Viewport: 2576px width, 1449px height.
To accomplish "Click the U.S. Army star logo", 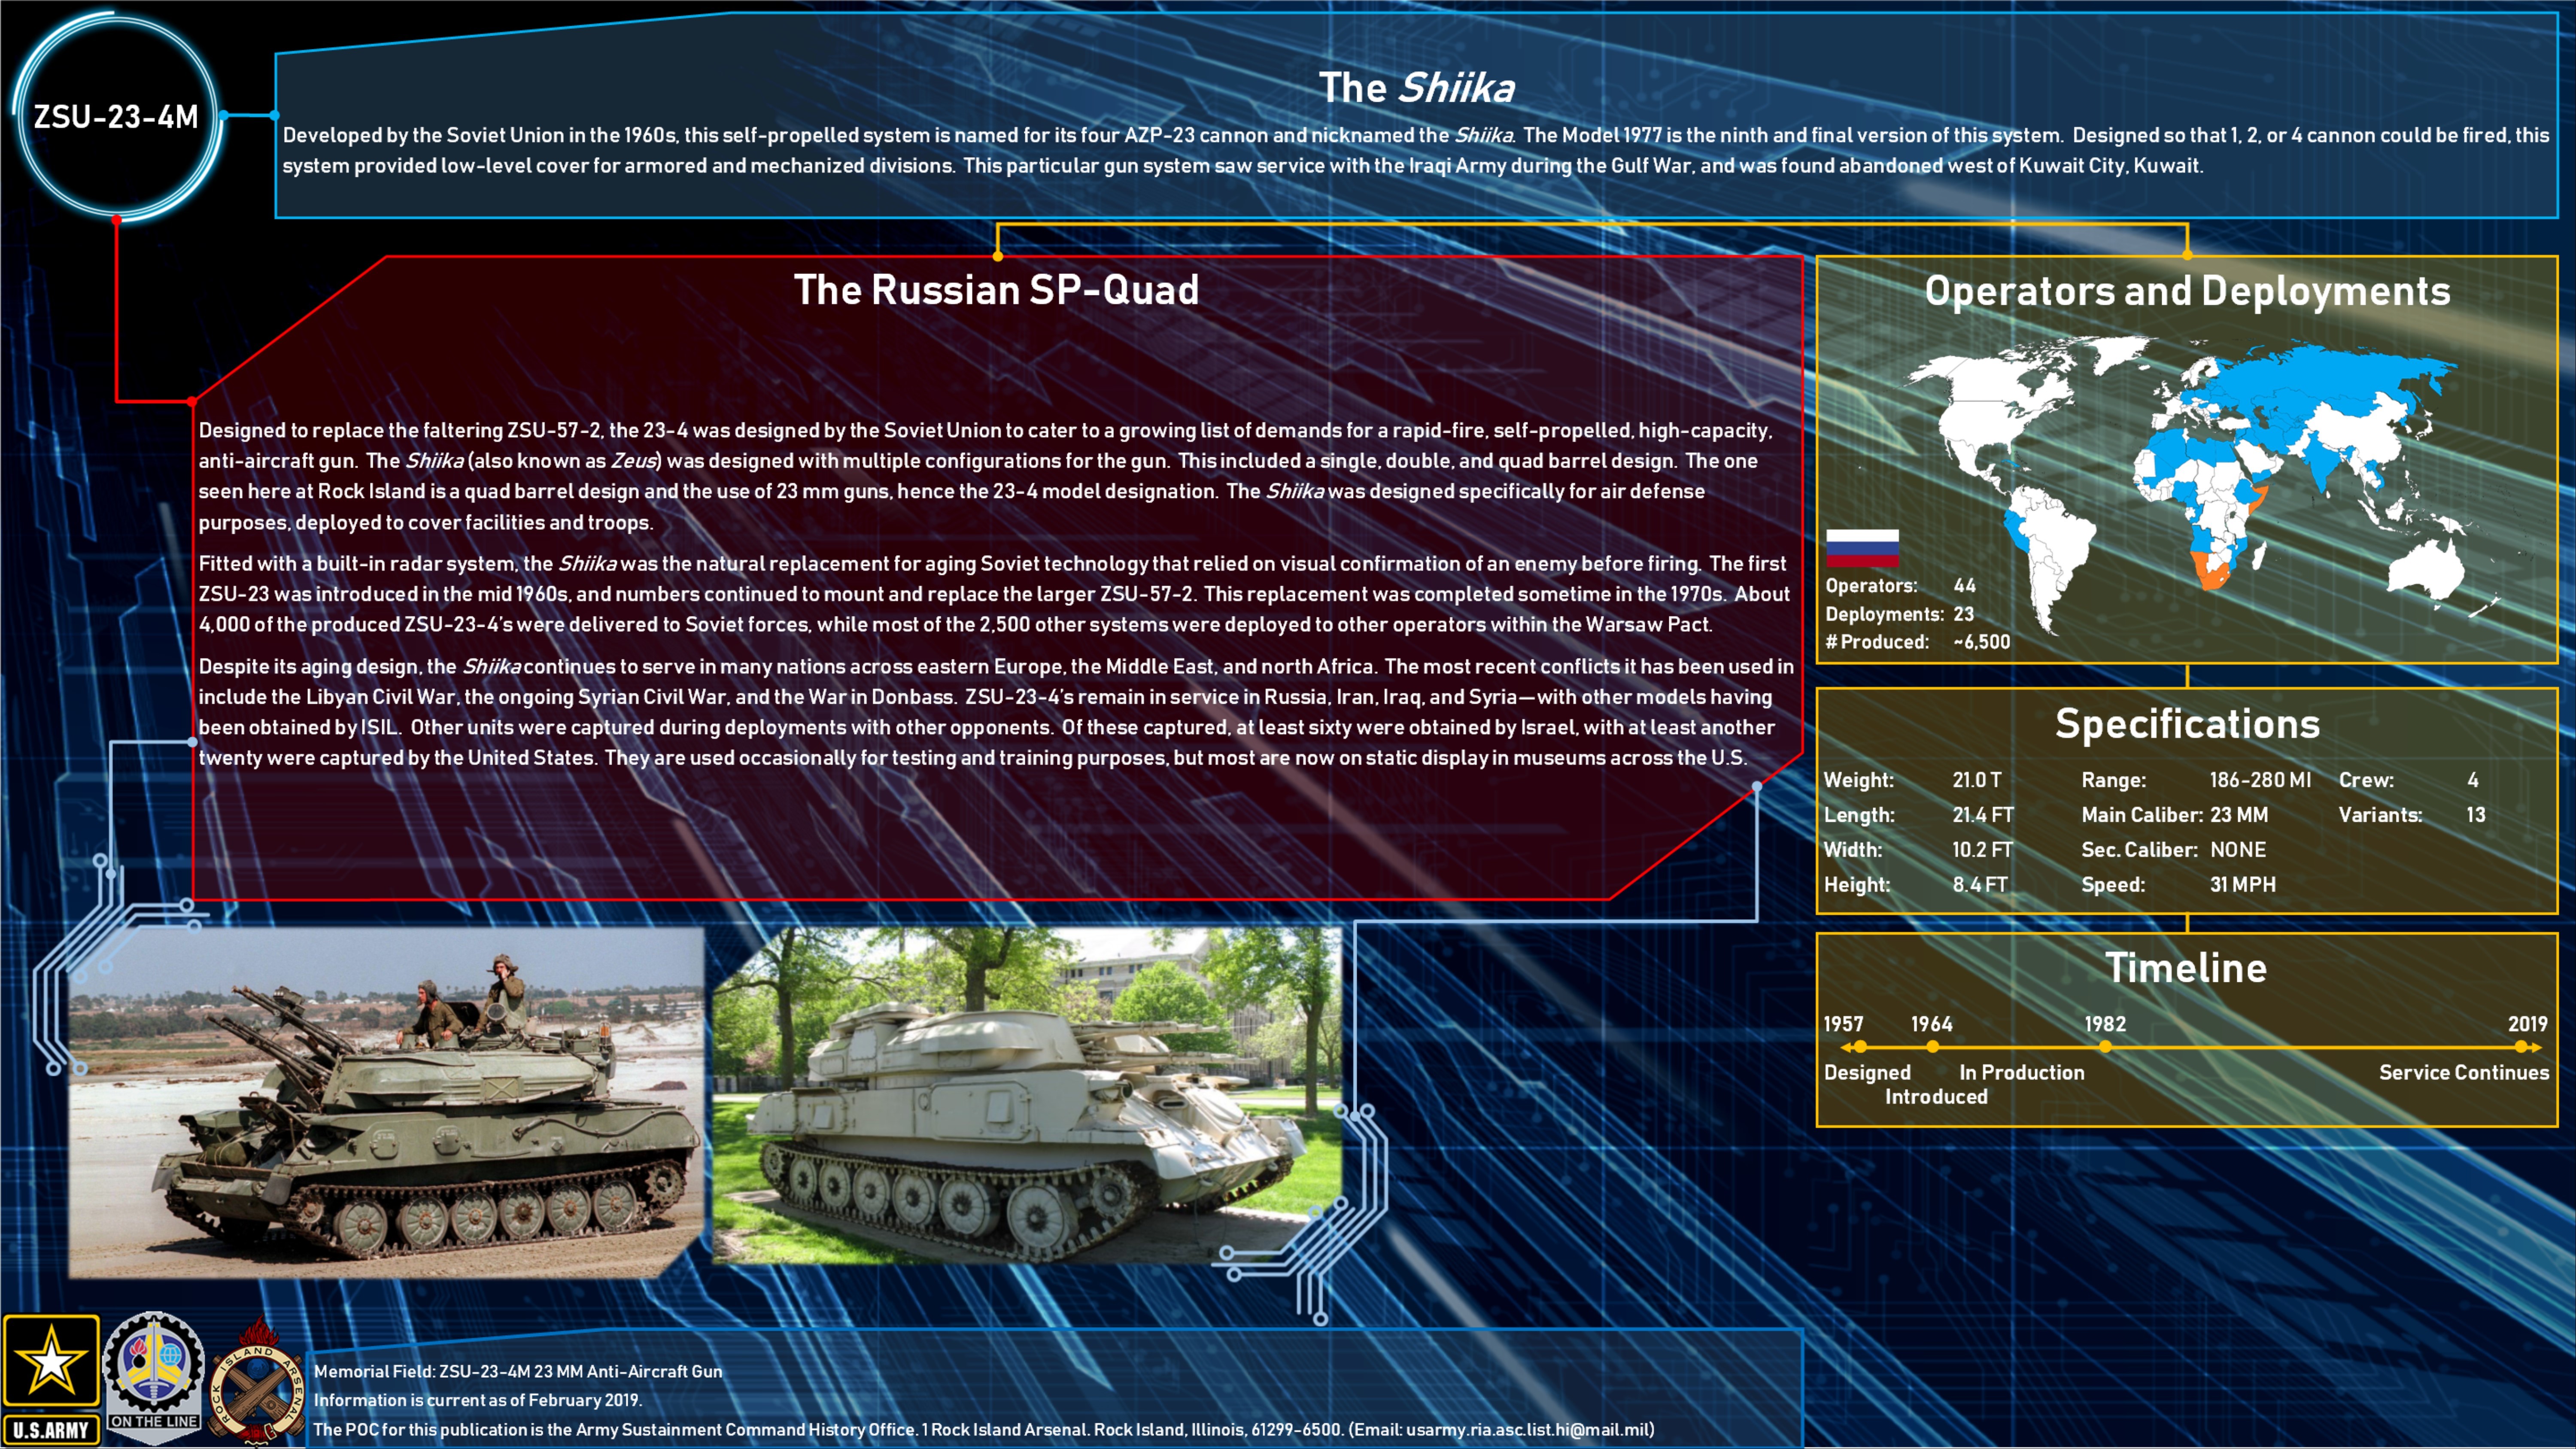I will point(51,1380).
